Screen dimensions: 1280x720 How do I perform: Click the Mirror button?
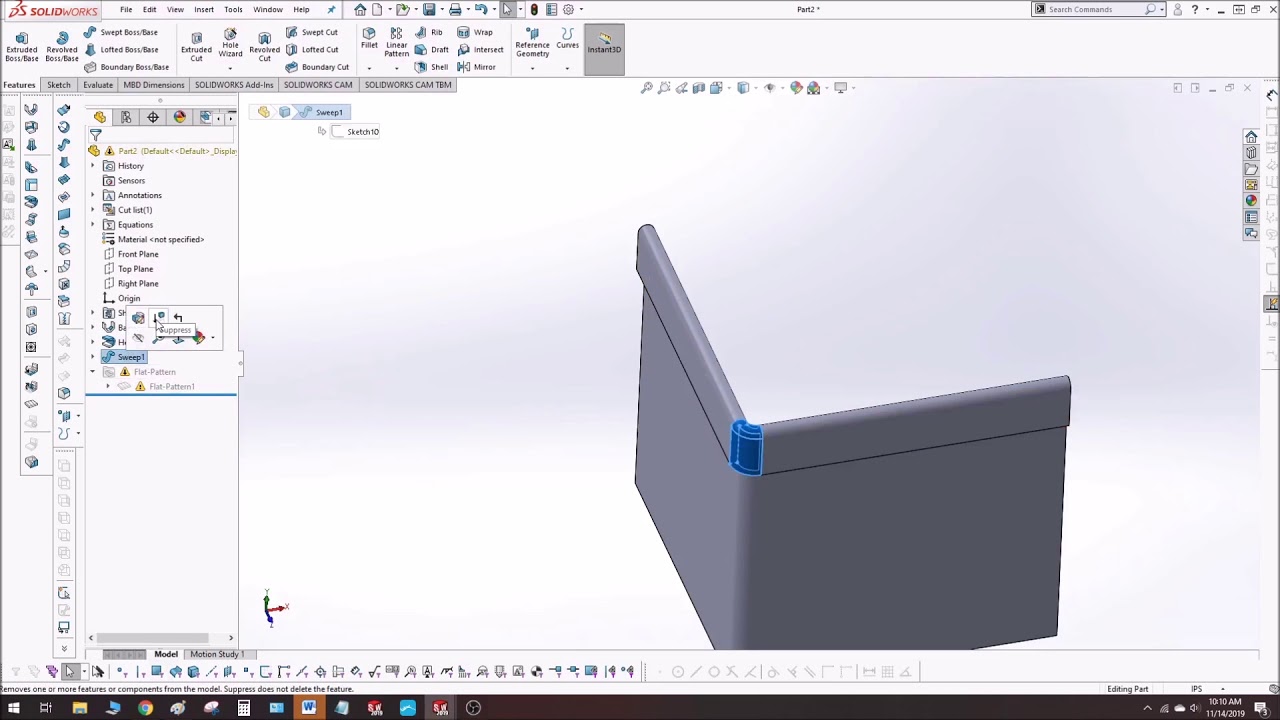[x=477, y=67]
